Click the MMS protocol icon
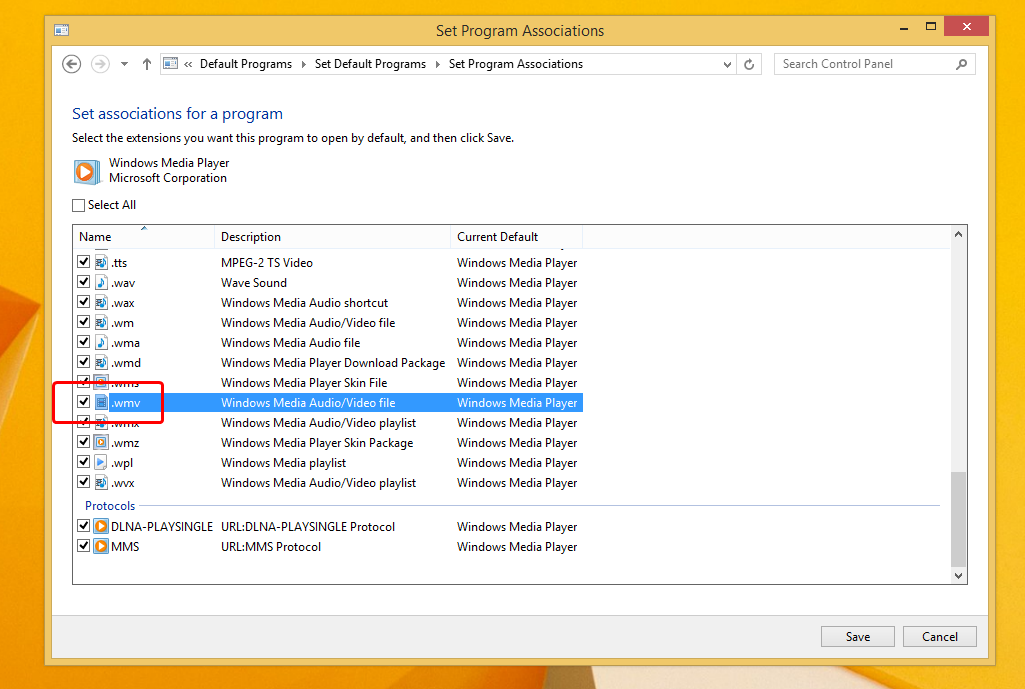 (x=101, y=546)
